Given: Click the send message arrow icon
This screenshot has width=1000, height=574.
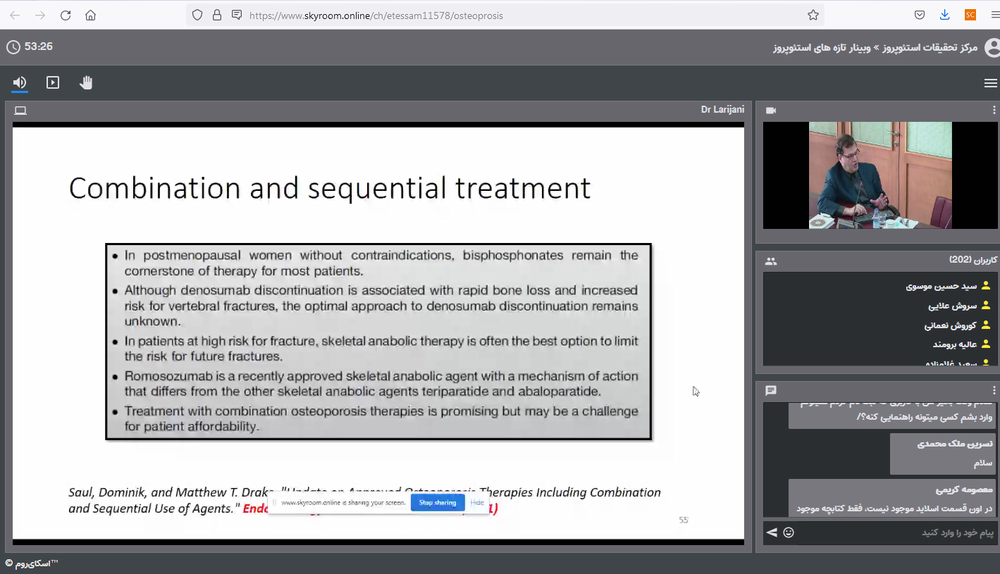Looking at the screenshot, I should 771,533.
